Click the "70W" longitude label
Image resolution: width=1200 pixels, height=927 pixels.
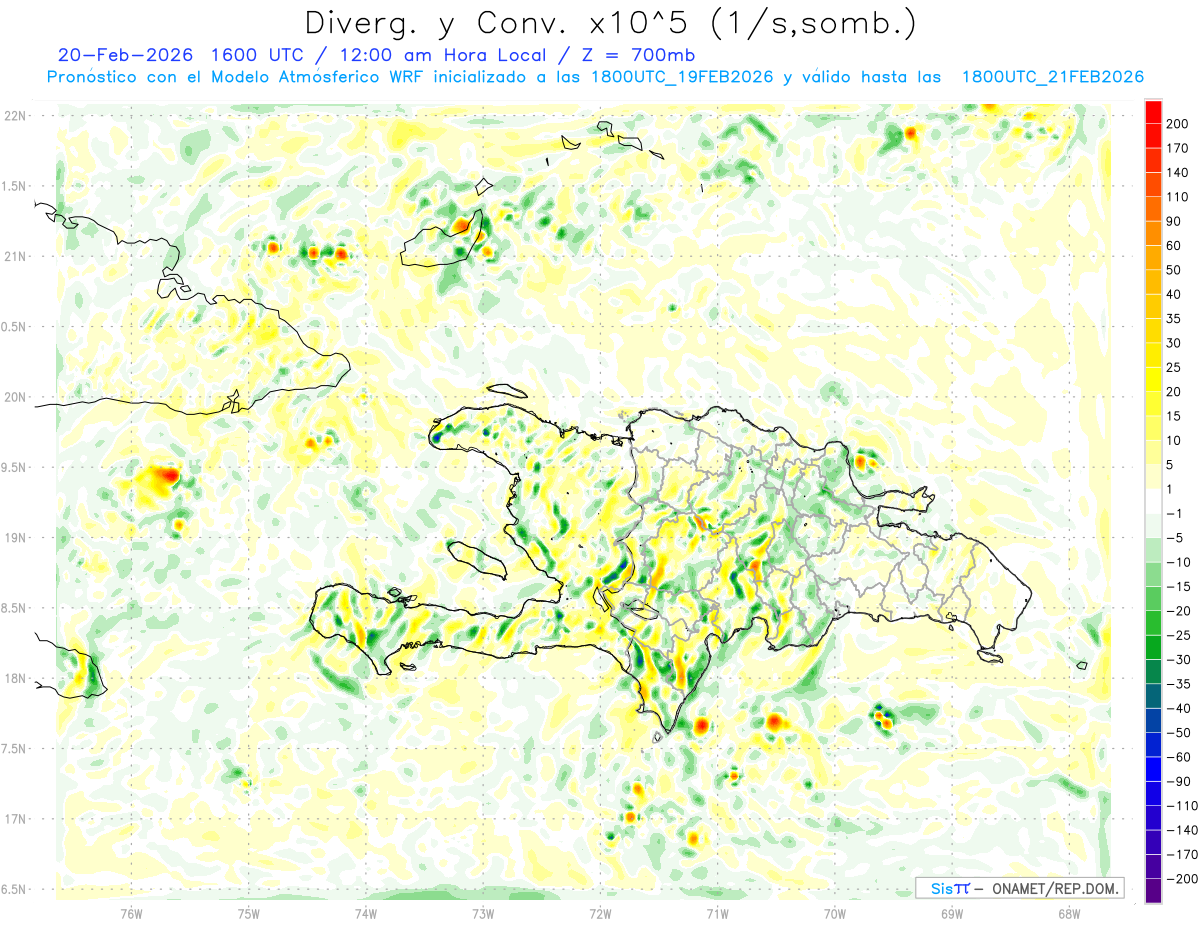coord(835,913)
